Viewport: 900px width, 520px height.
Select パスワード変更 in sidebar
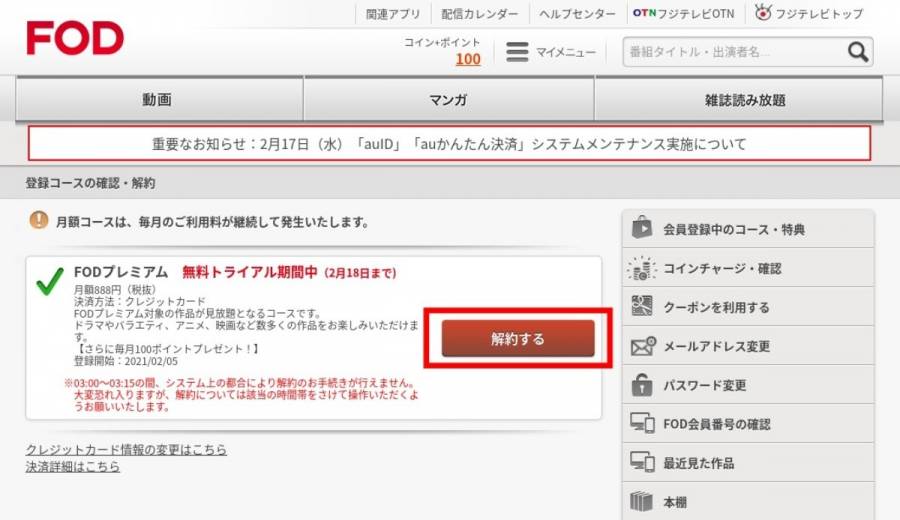(x=748, y=385)
